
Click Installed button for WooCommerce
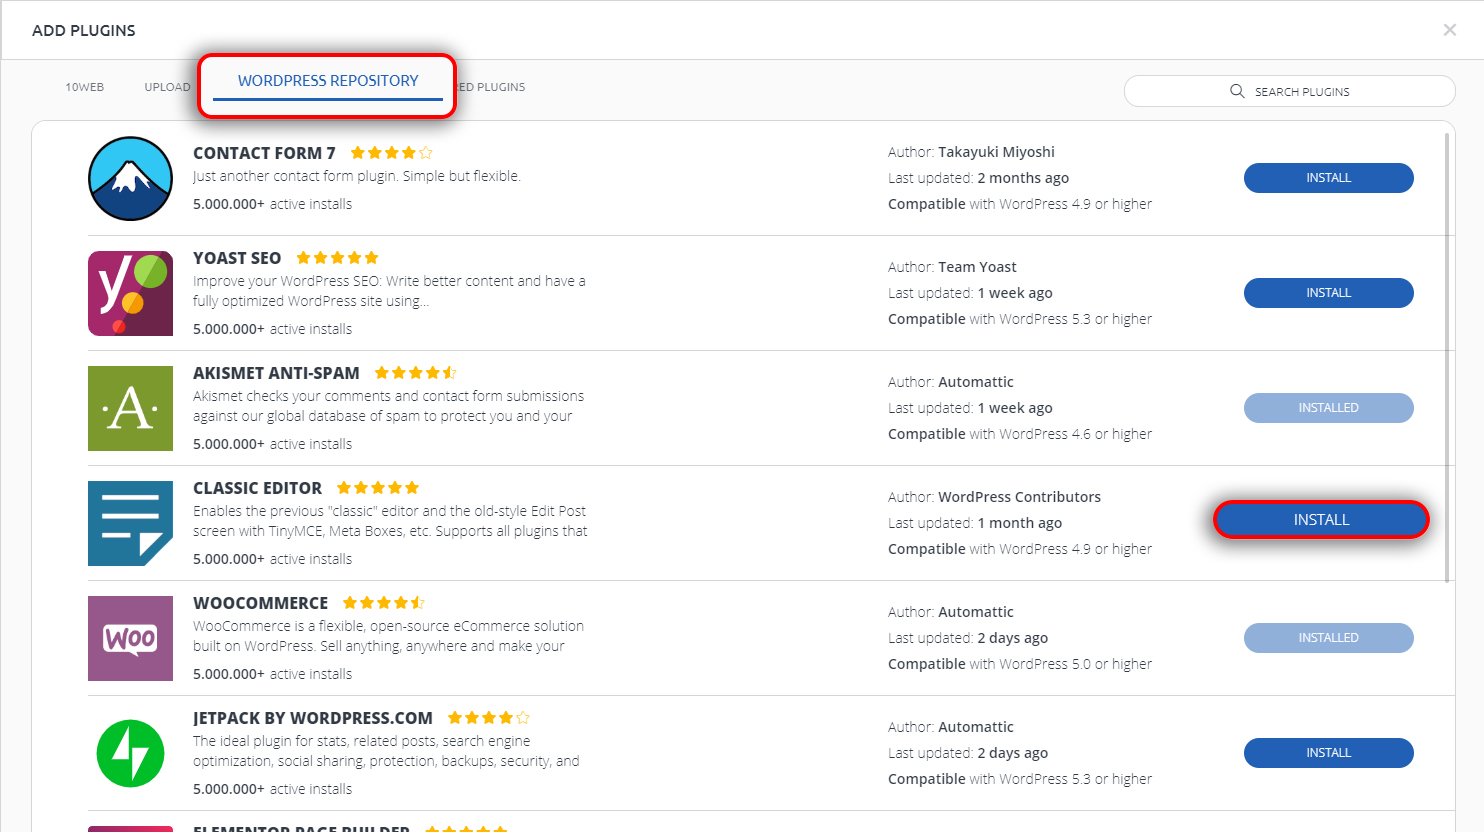(x=1328, y=638)
